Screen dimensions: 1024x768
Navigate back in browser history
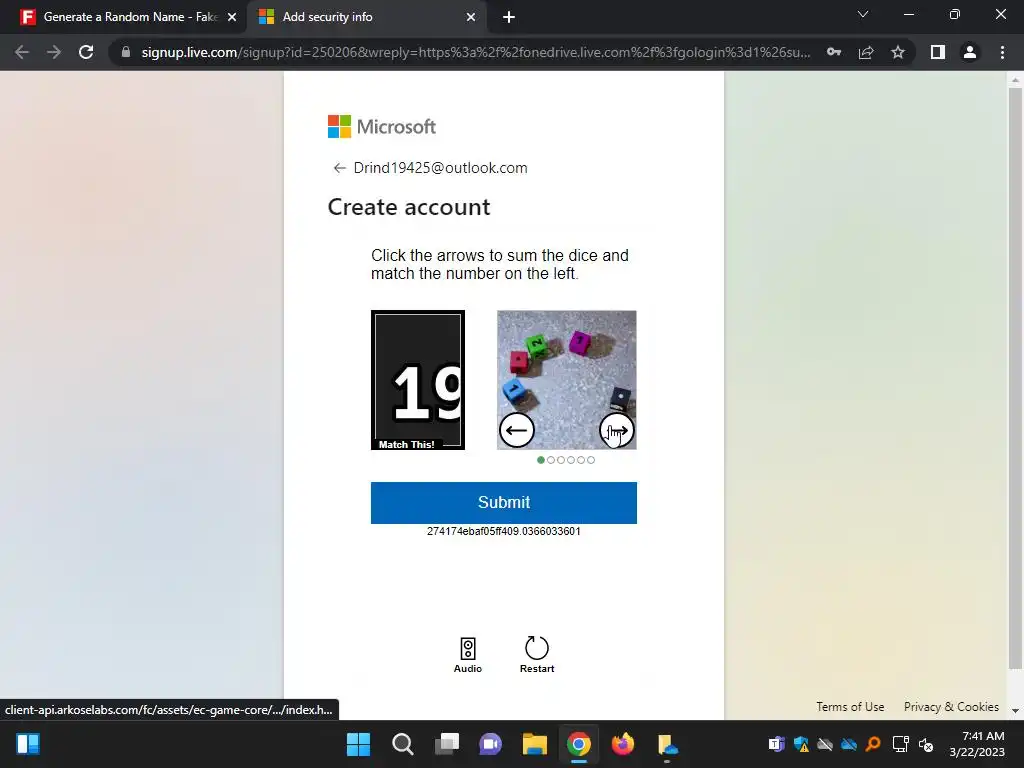coord(22,52)
